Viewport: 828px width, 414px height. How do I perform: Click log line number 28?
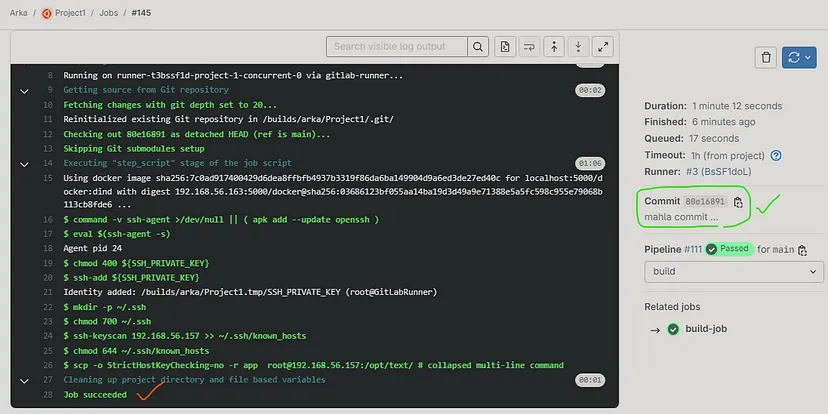tap(48, 395)
